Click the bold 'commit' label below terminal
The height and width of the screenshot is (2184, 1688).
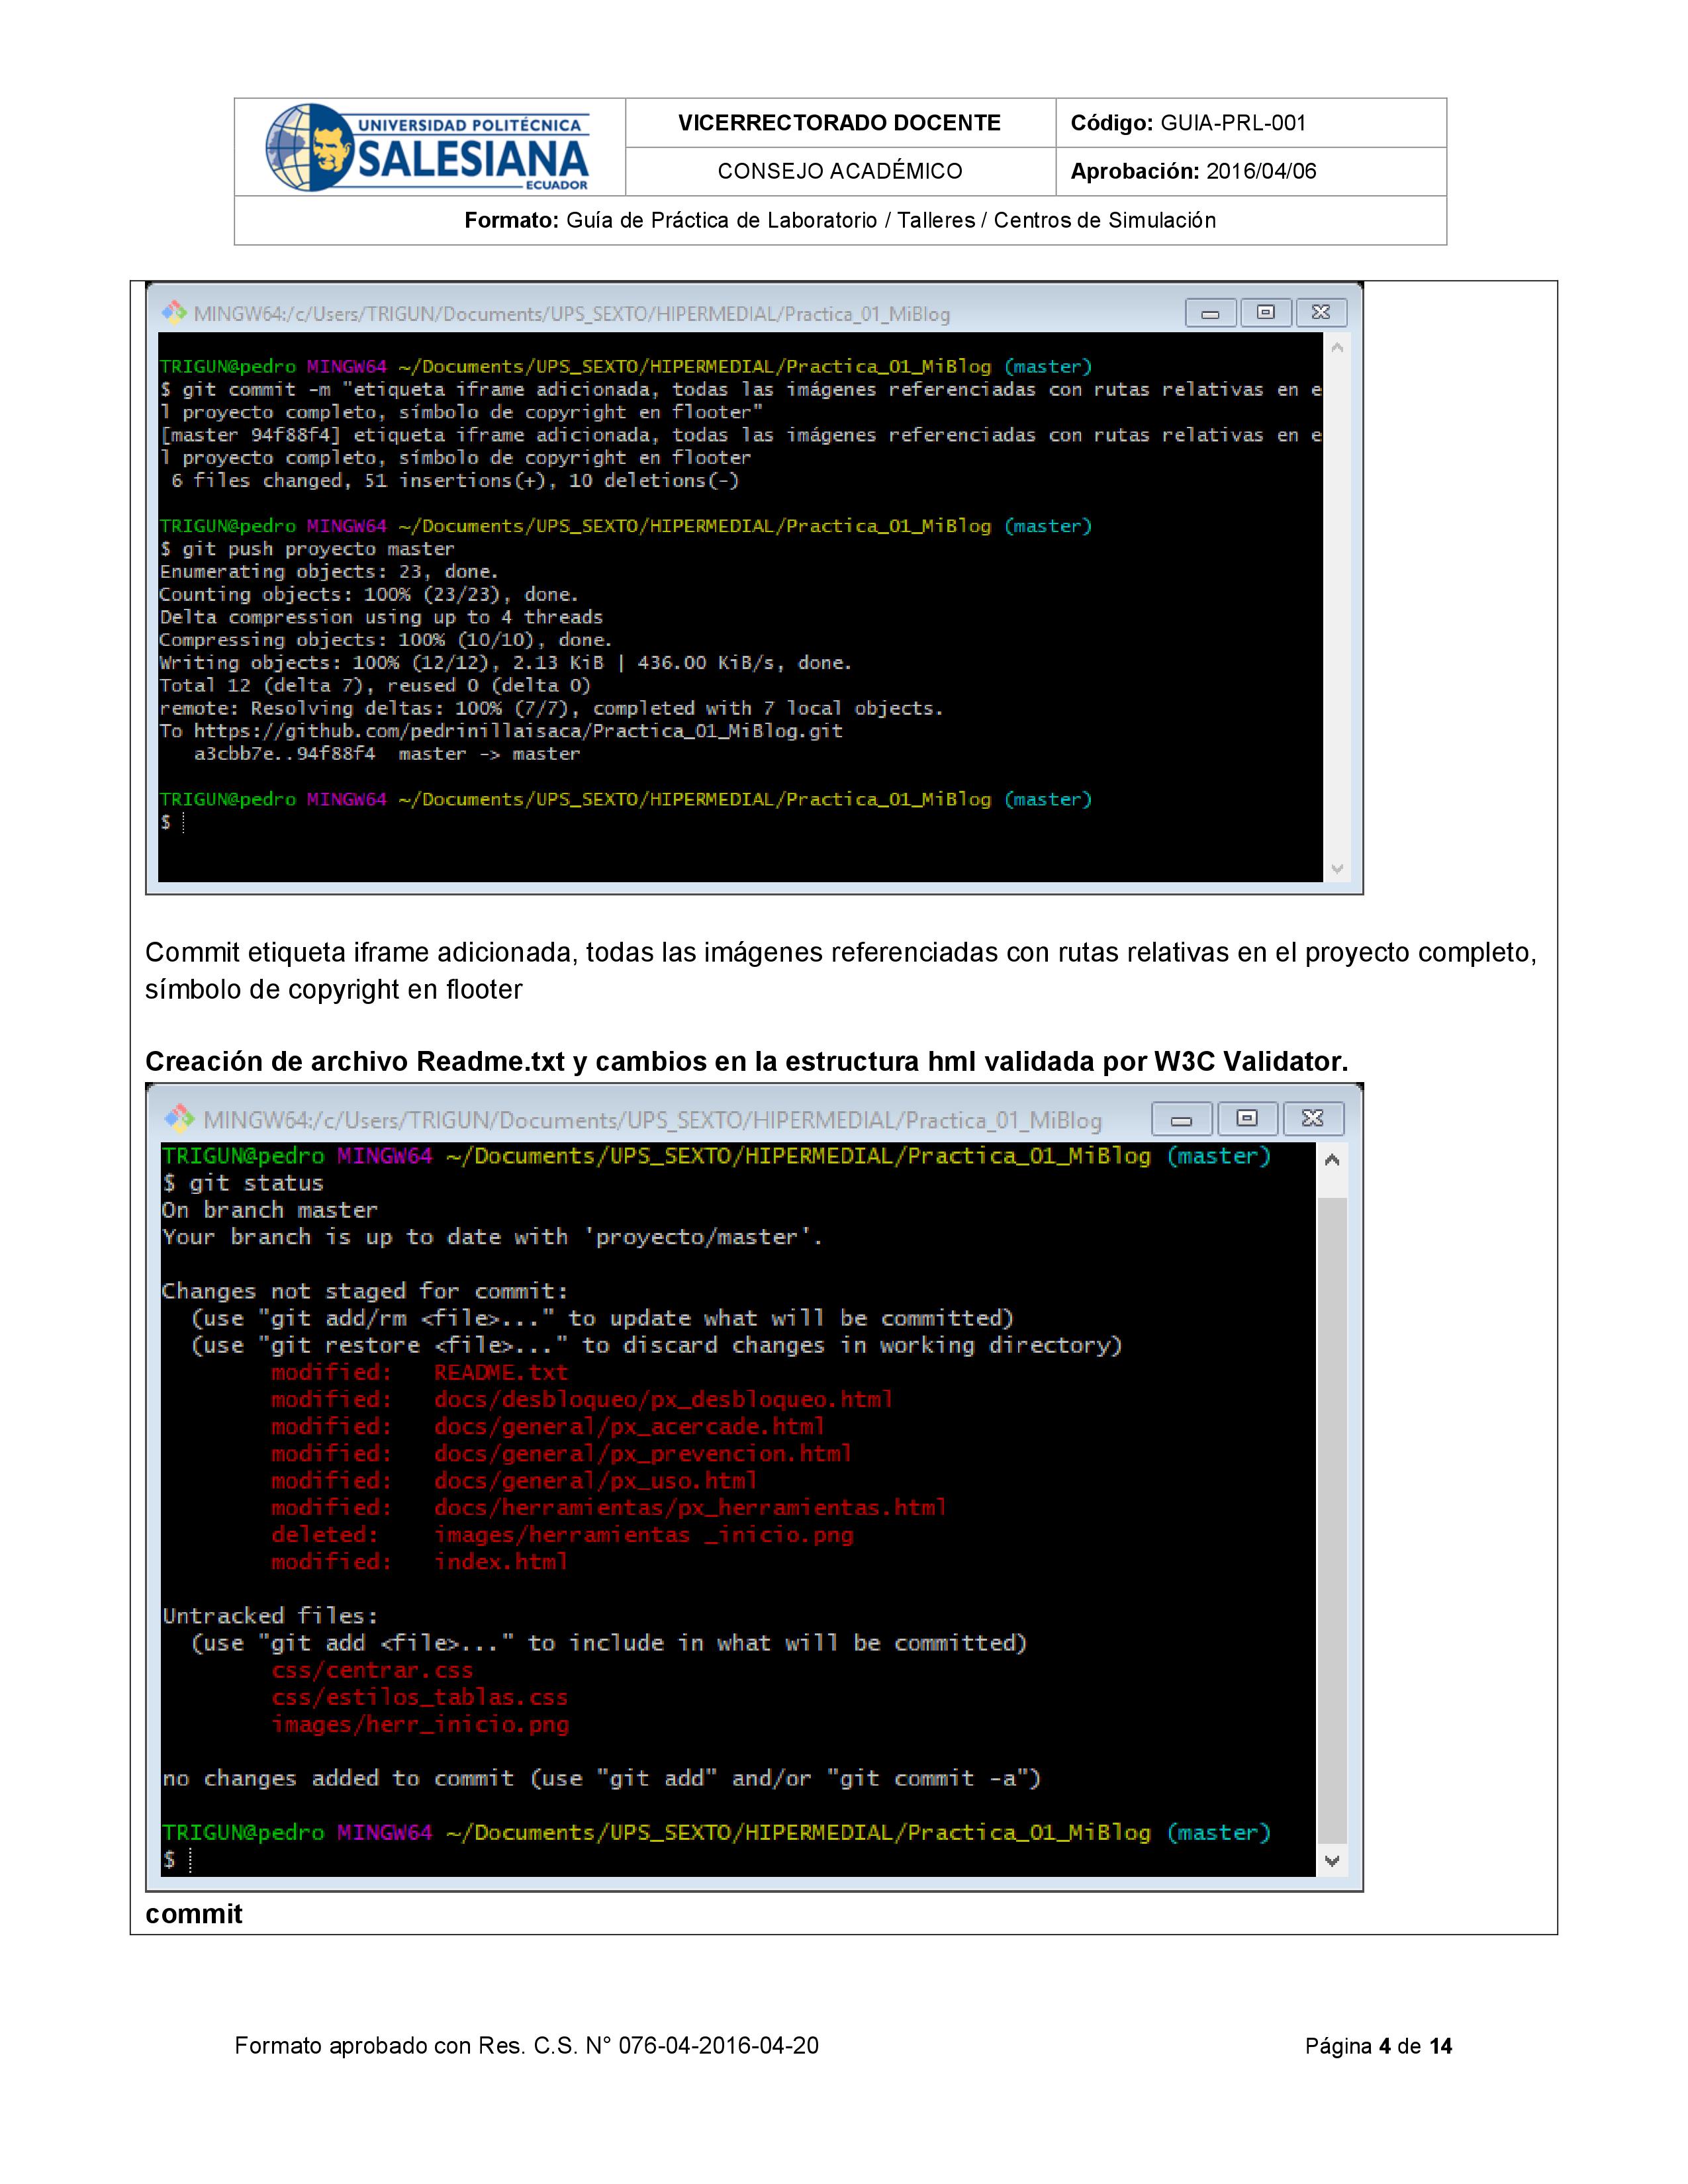194,1913
